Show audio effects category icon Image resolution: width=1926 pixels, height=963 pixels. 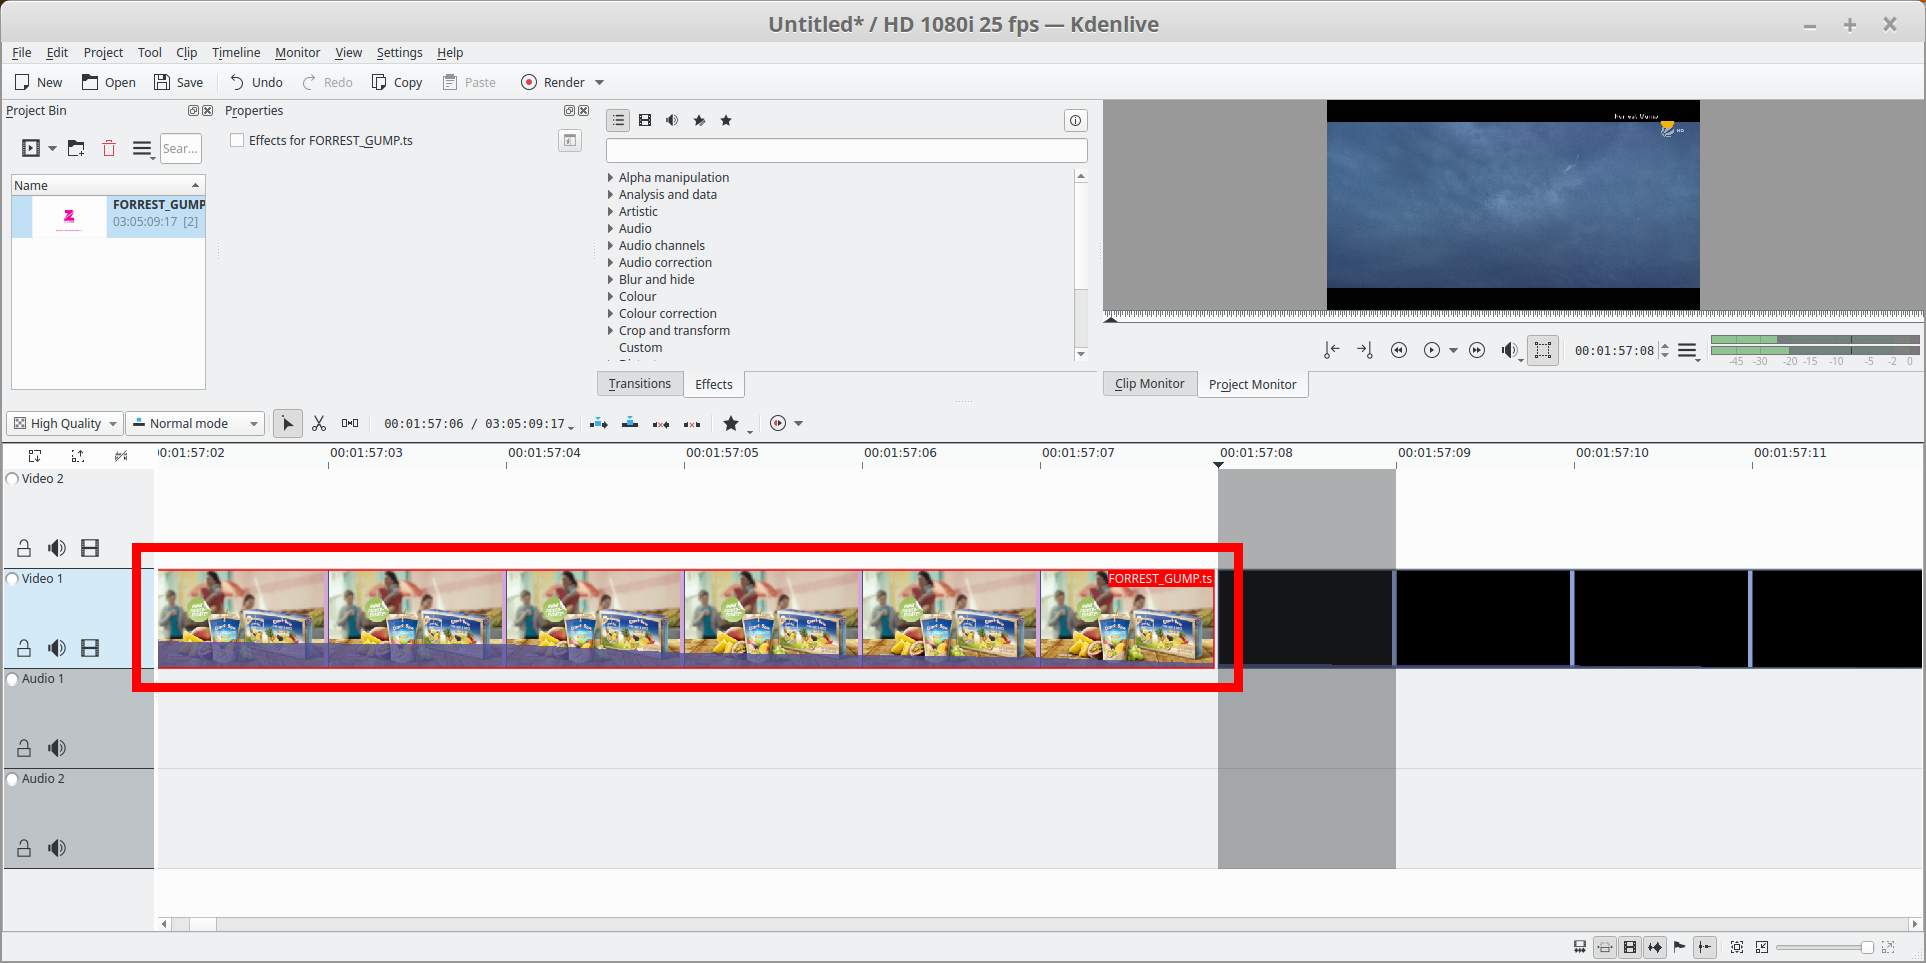coord(672,120)
